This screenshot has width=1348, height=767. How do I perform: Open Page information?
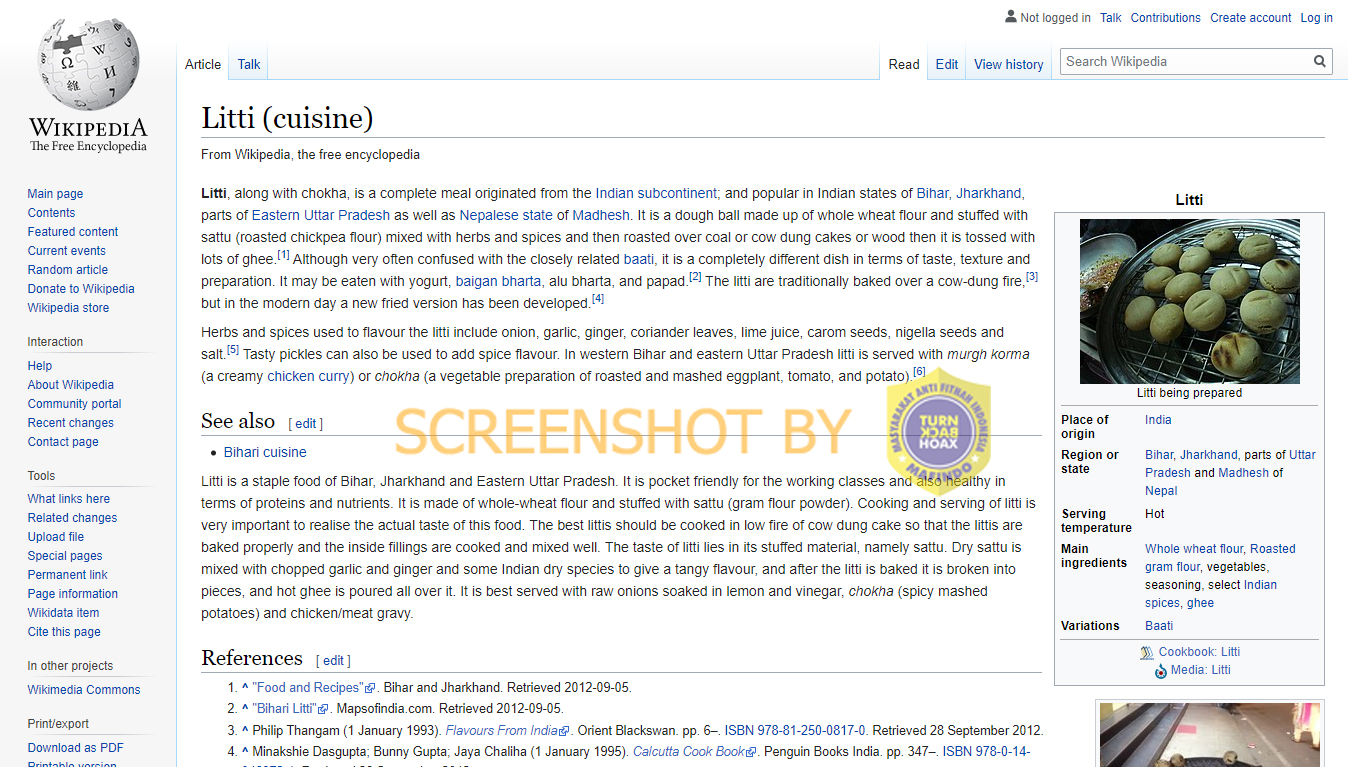click(x=73, y=594)
